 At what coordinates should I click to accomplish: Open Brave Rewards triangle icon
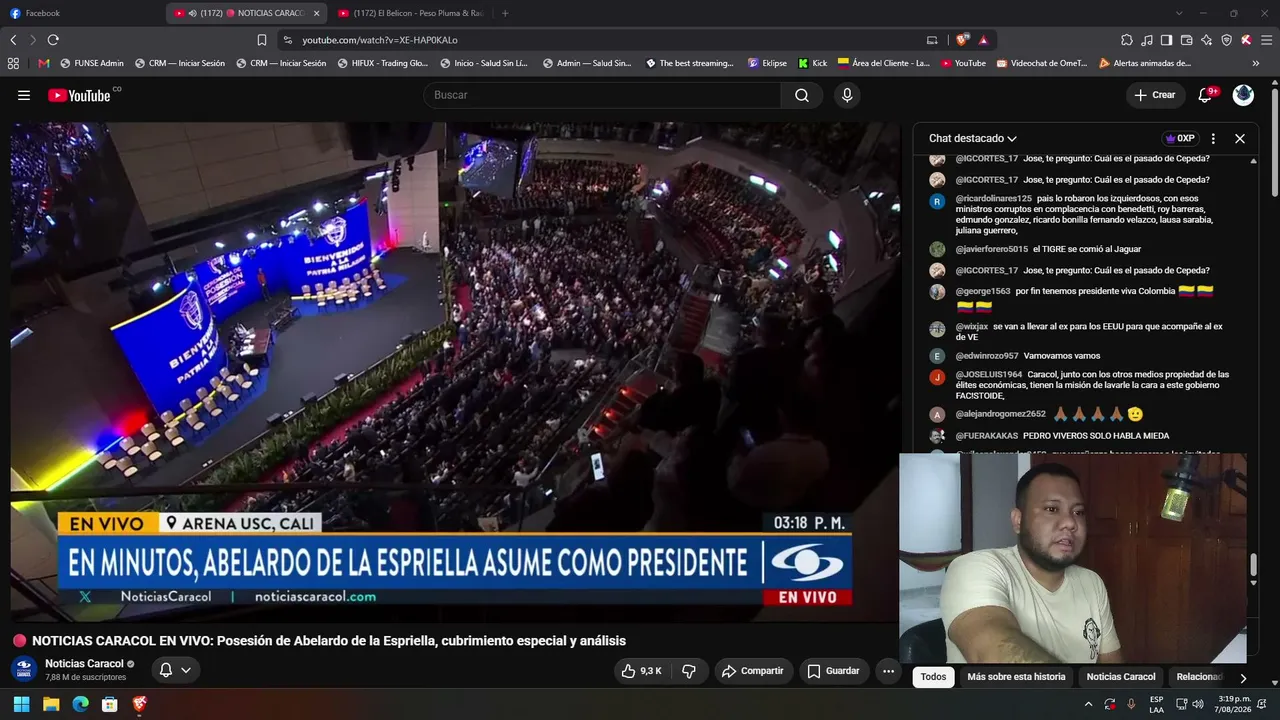[x=984, y=40]
